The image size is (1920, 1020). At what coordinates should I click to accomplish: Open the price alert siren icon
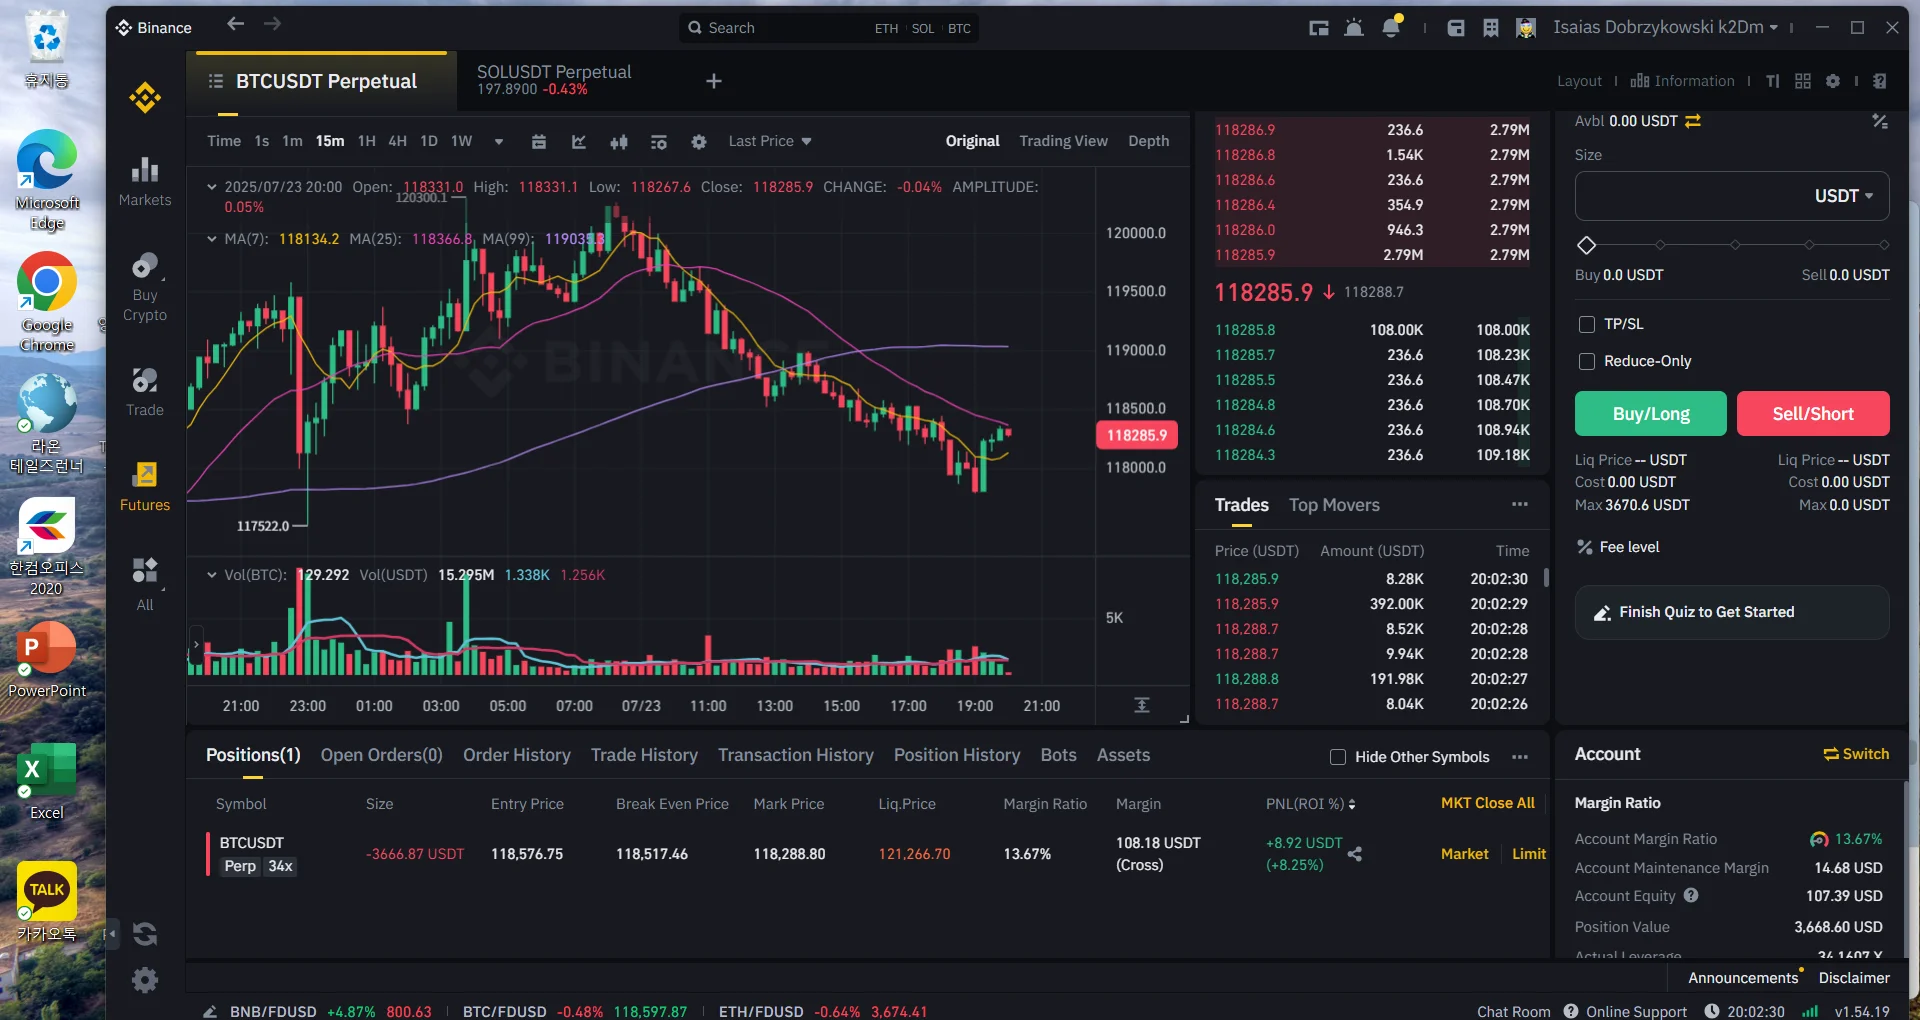click(1354, 28)
